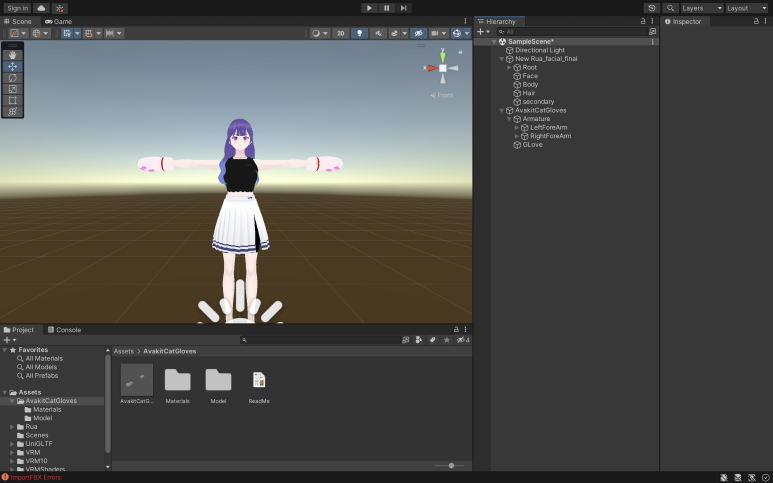Open the Hierarchy create plus dropdown

tap(483, 32)
